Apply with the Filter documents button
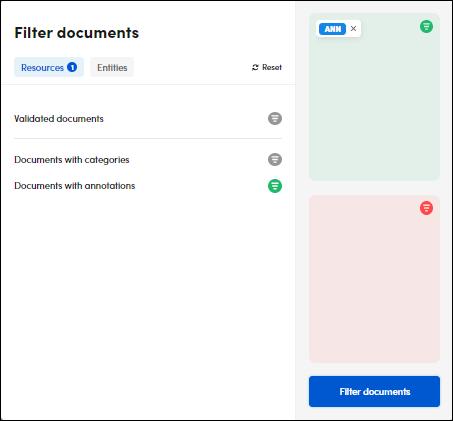This screenshot has height=421, width=453. [x=374, y=392]
